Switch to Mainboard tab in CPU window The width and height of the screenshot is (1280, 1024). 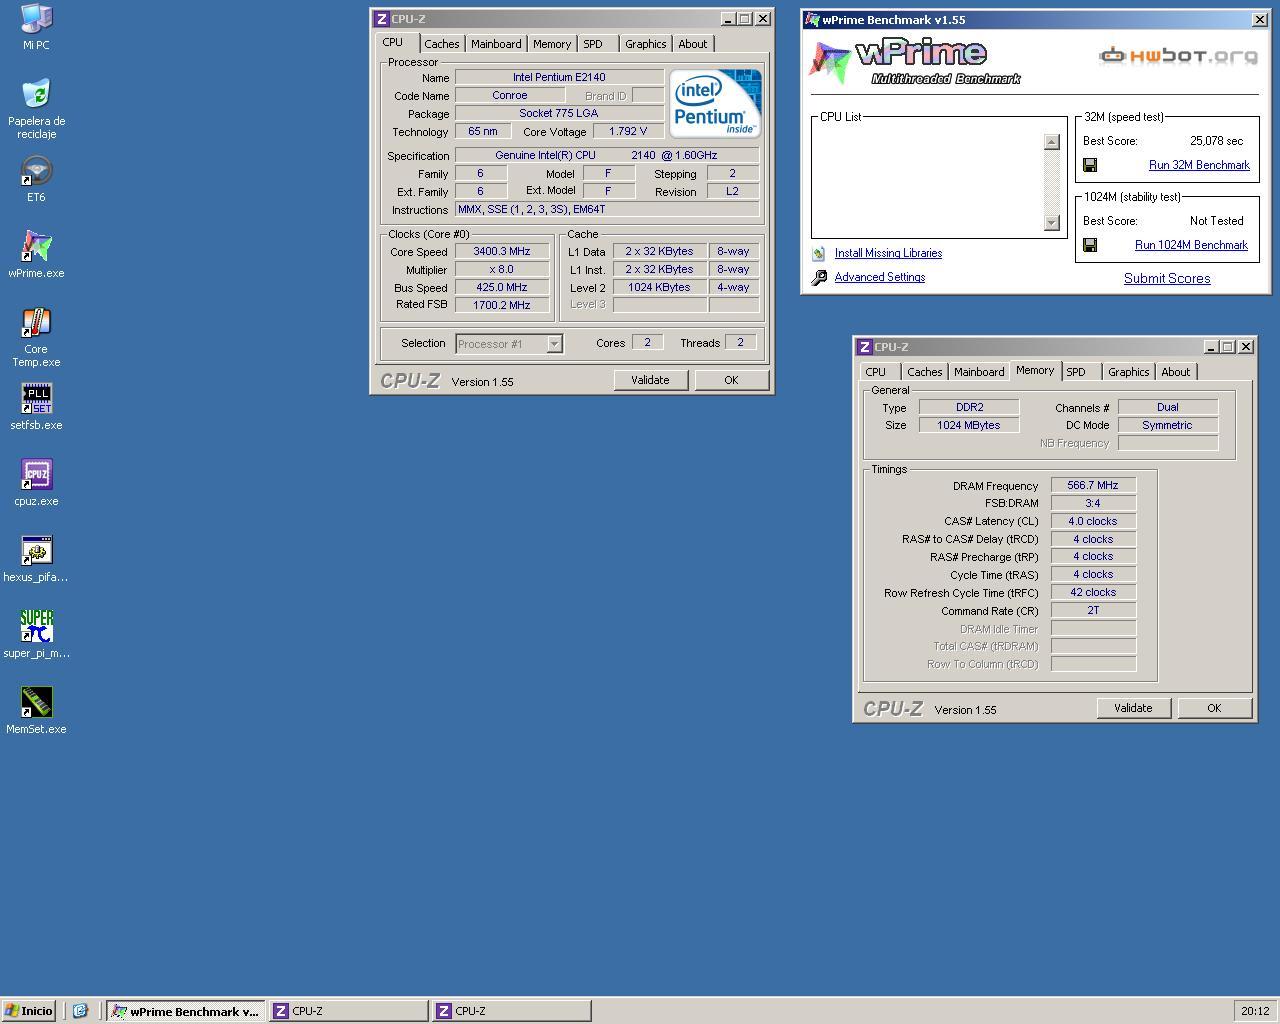pyautogui.click(x=496, y=44)
